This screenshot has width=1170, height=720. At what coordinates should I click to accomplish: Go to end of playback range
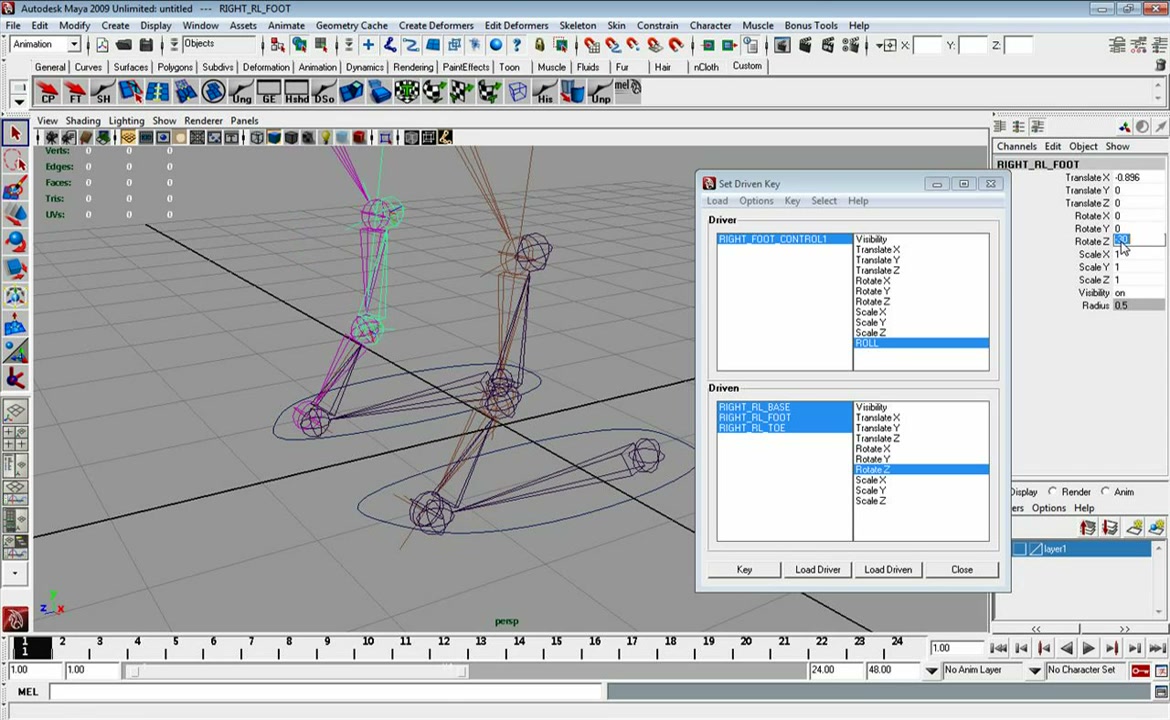click(x=1157, y=648)
